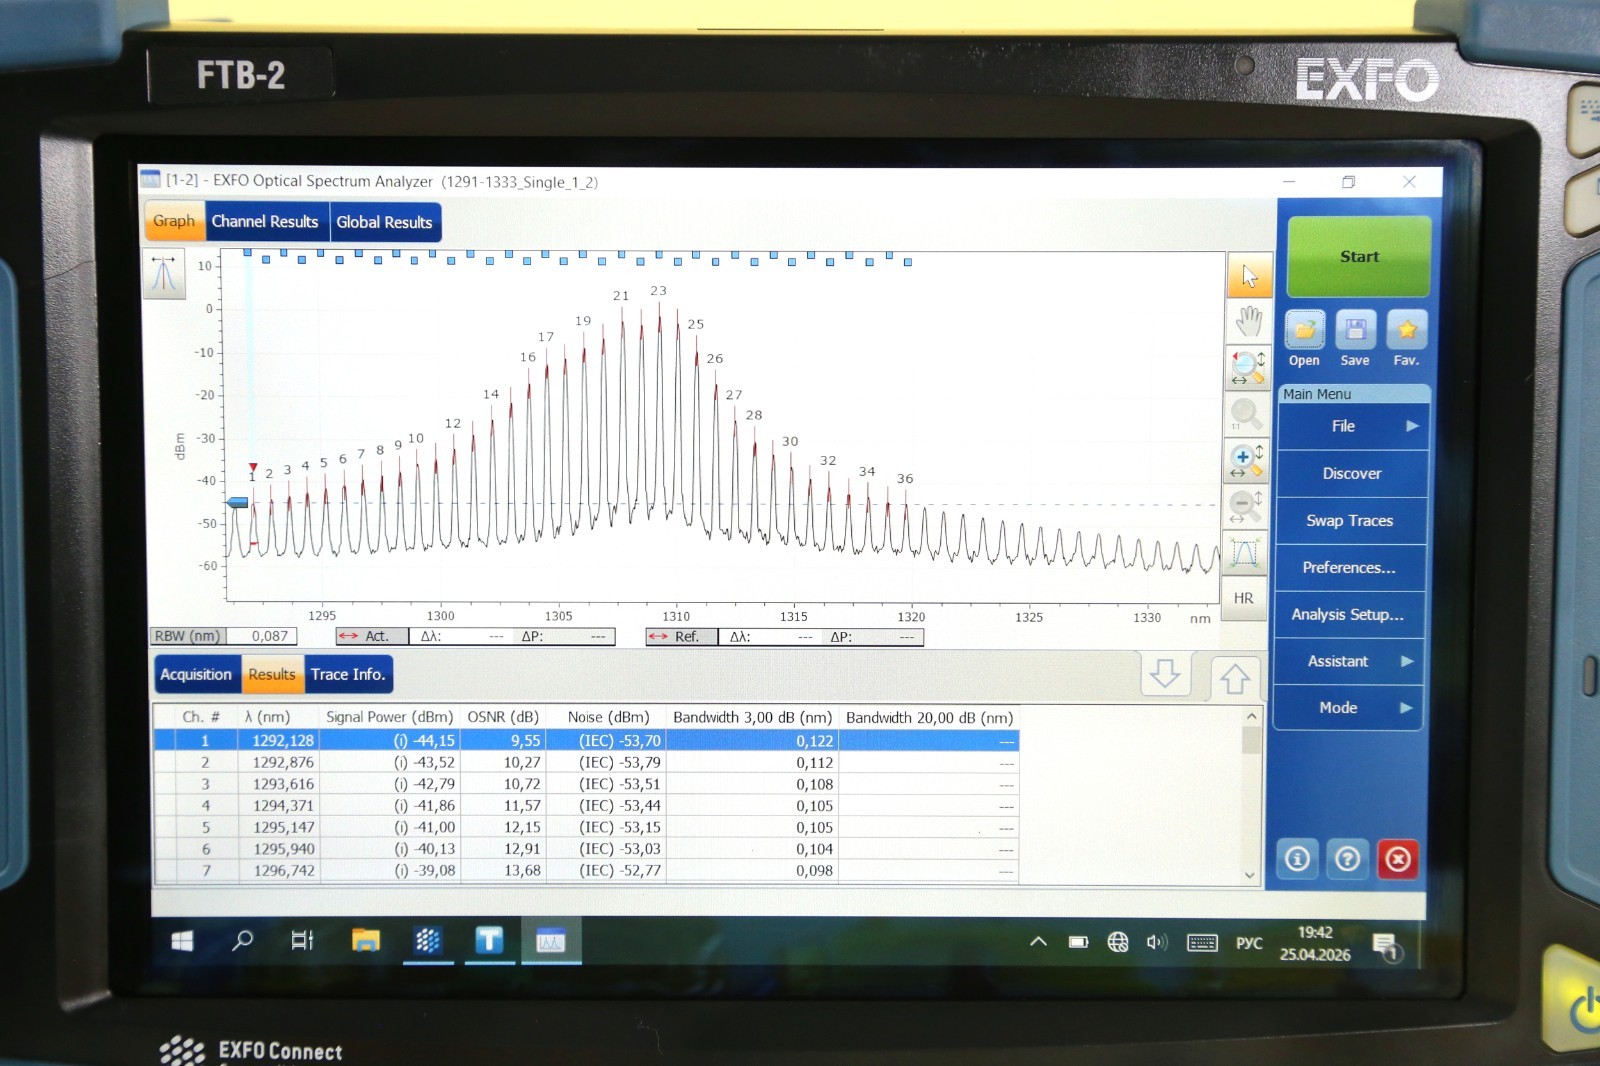Click the info circle icon
The width and height of the screenshot is (1600, 1066).
[x=1298, y=858]
